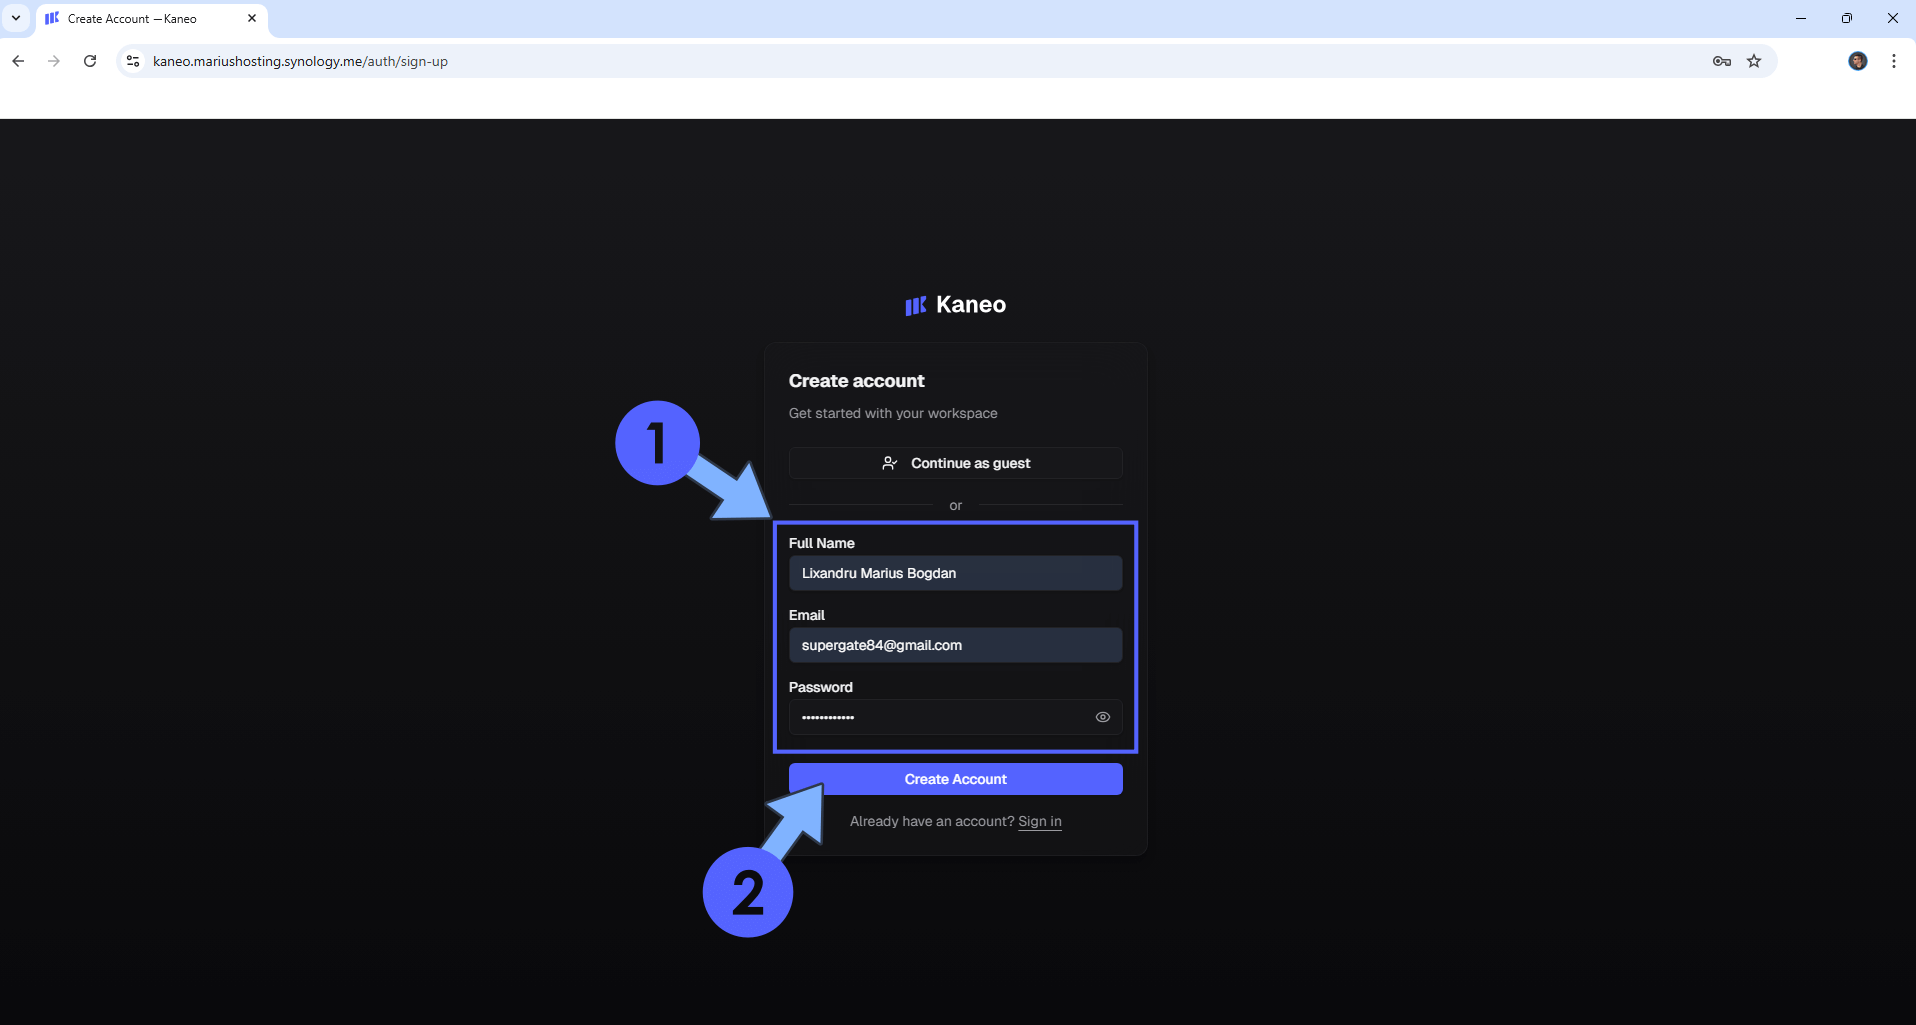Reload the page
1916x1025 pixels.
89,61
